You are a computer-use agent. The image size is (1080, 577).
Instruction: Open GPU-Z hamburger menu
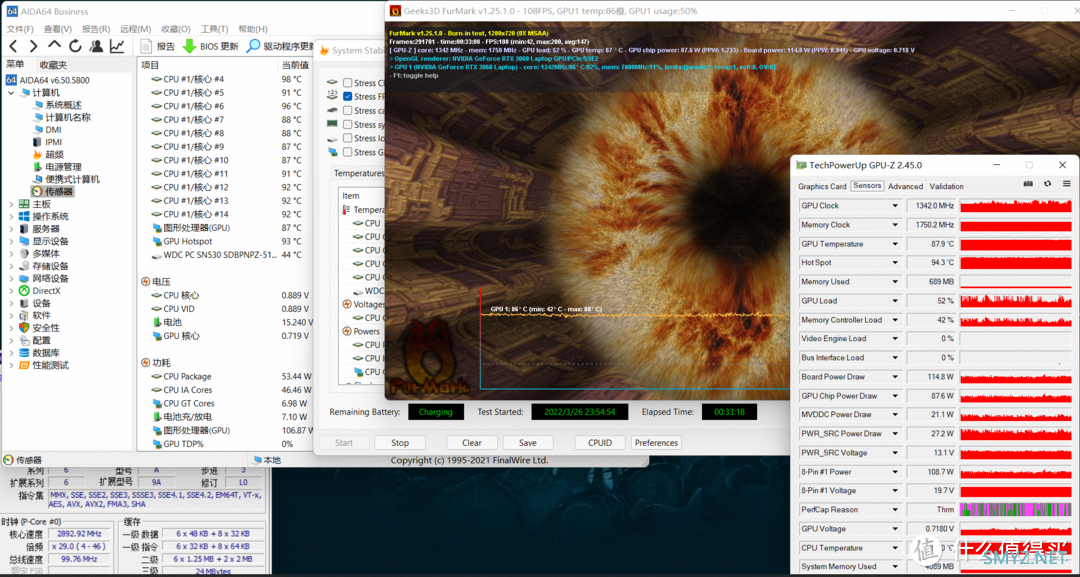tap(1066, 183)
